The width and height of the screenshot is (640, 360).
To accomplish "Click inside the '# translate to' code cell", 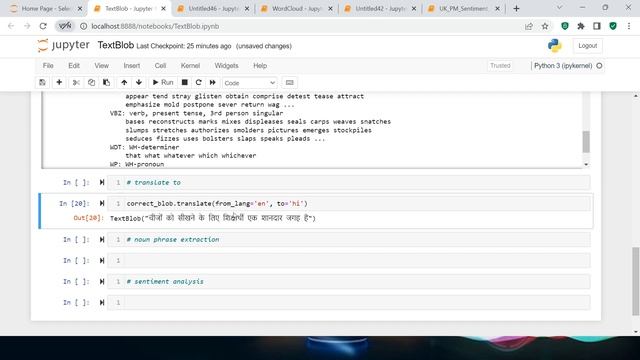I will tap(349, 182).
